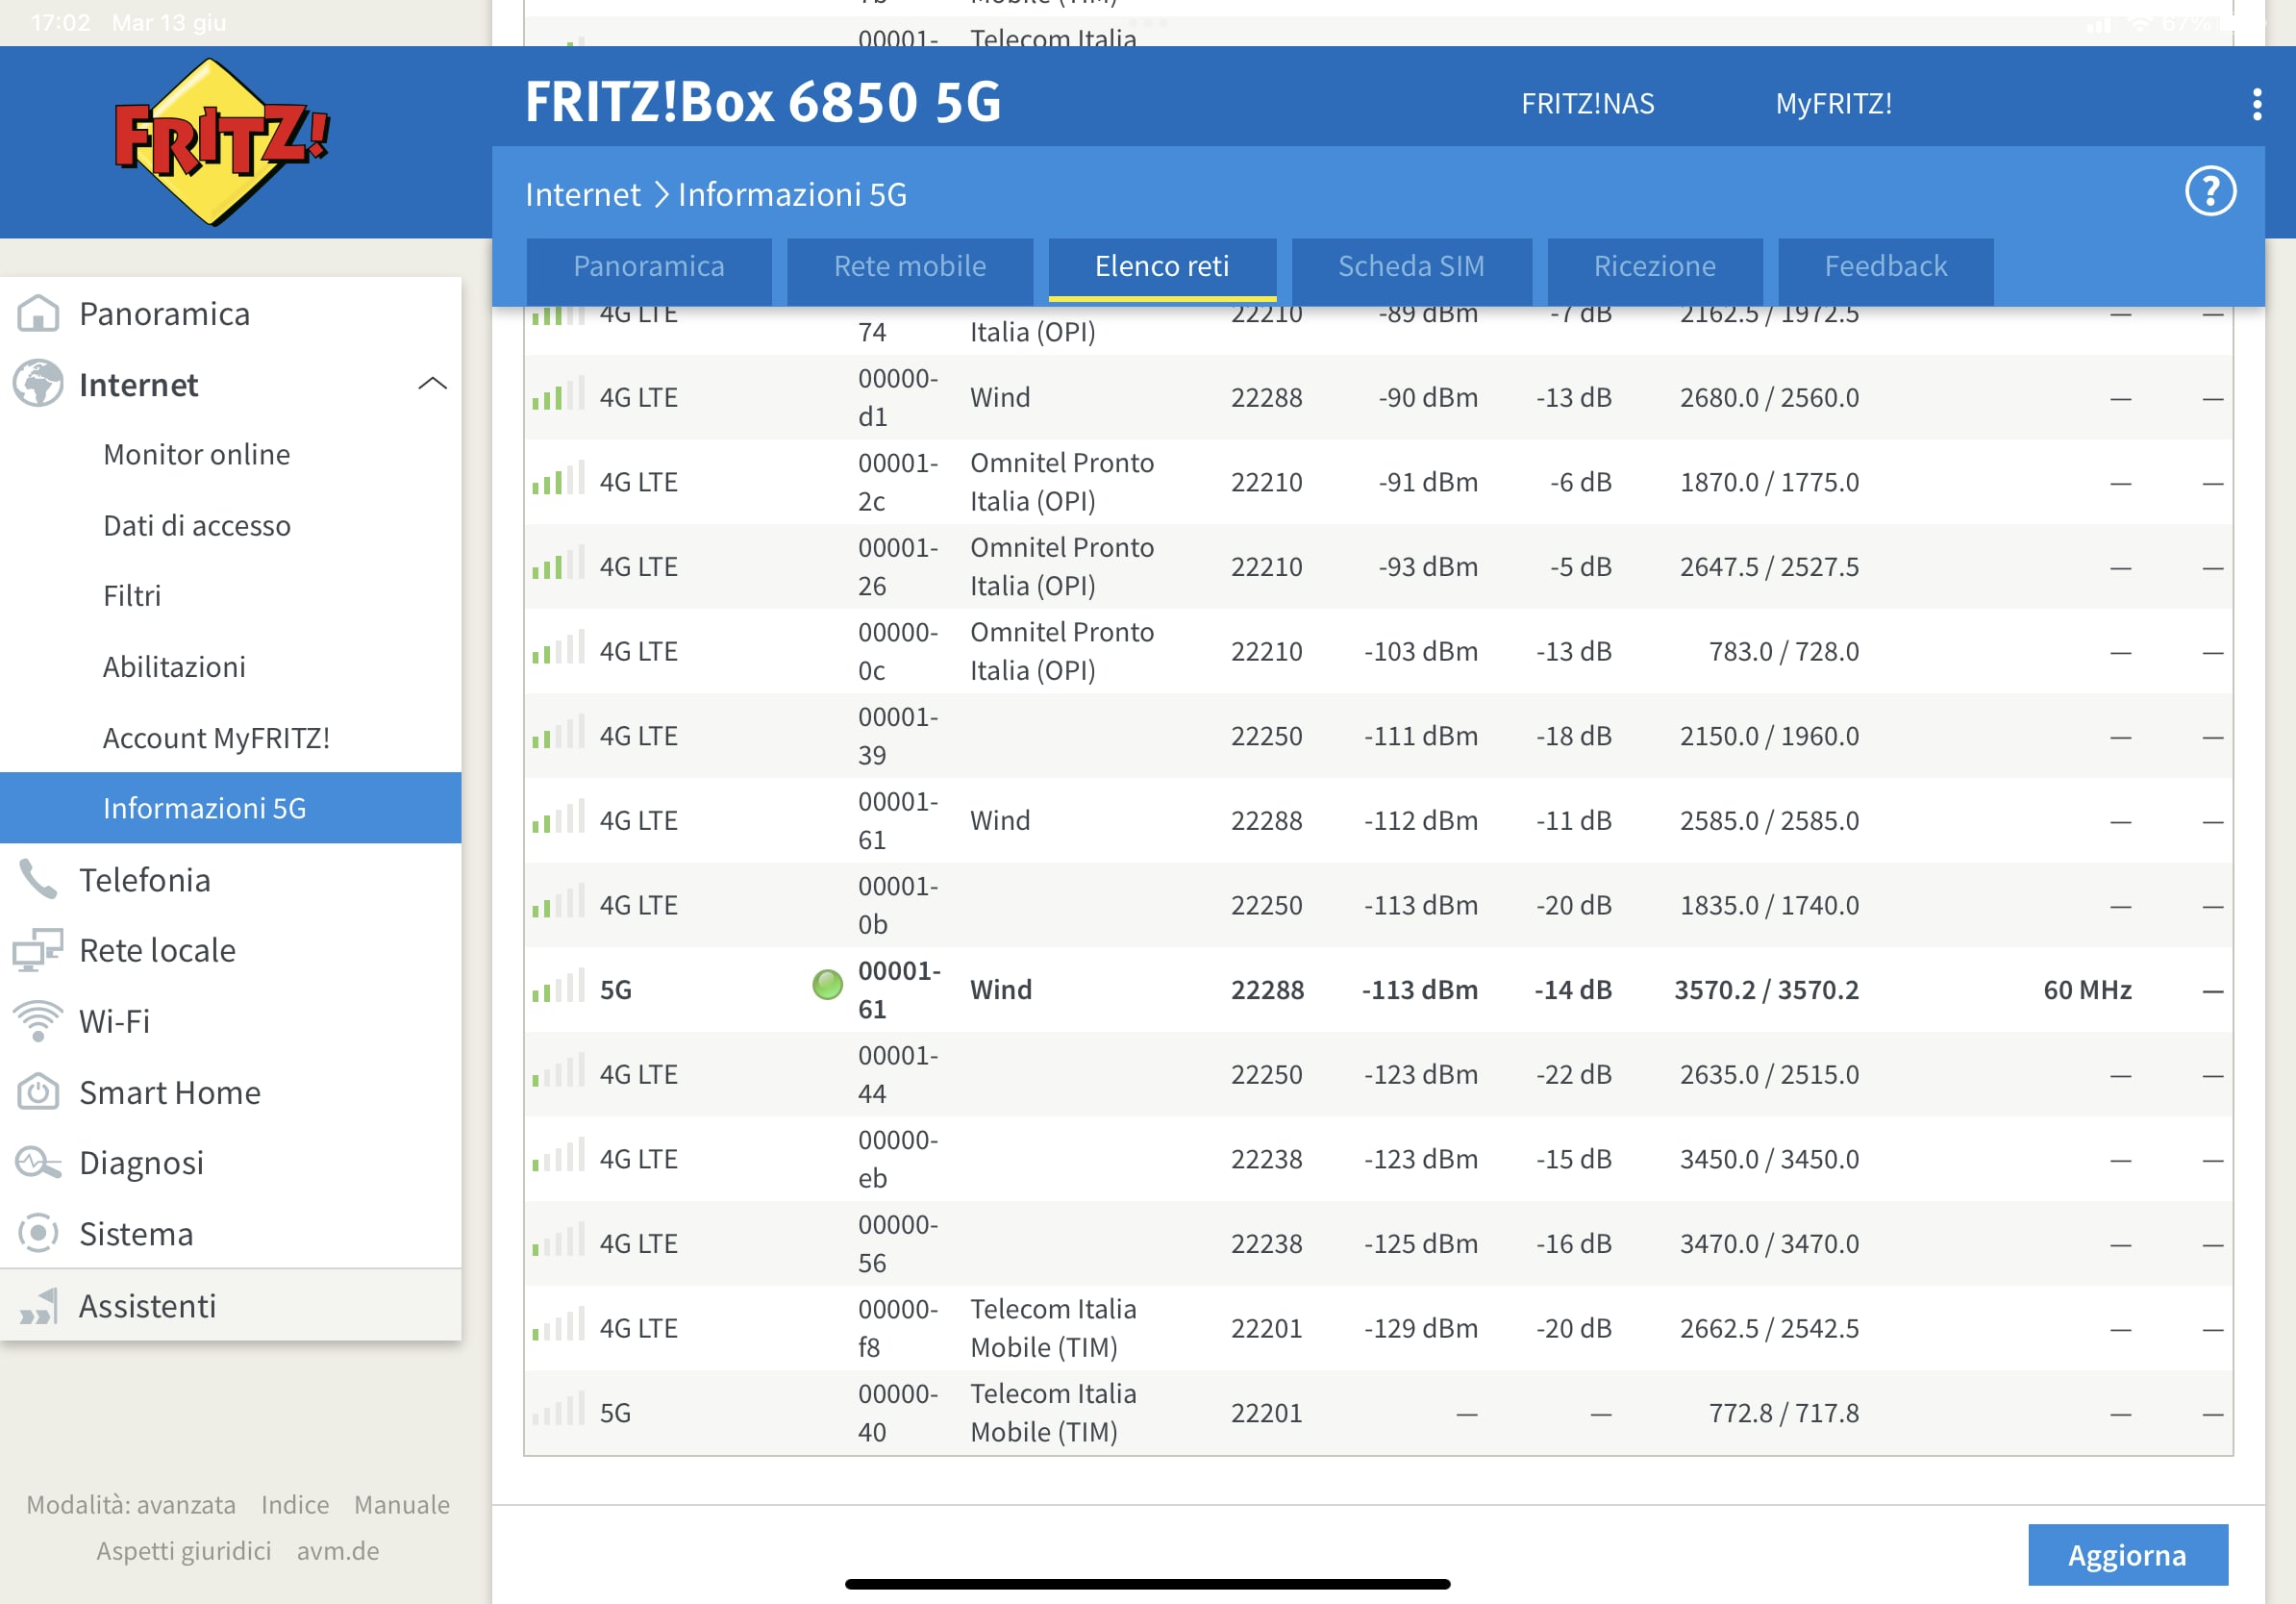Click signal bars of Omnitel 00001-2c row
The height and width of the screenshot is (1604, 2296).
[x=558, y=479]
